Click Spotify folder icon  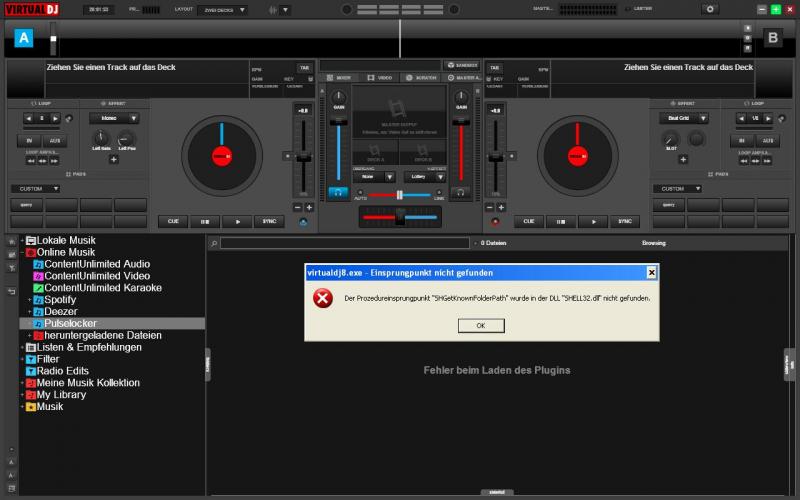coord(38,300)
